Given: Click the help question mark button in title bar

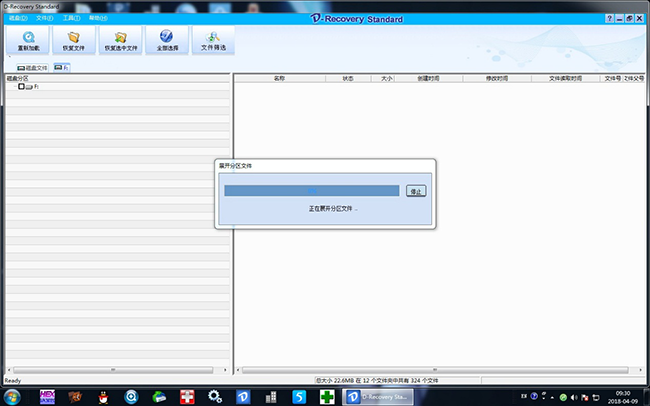Looking at the screenshot, I should 609,18.
